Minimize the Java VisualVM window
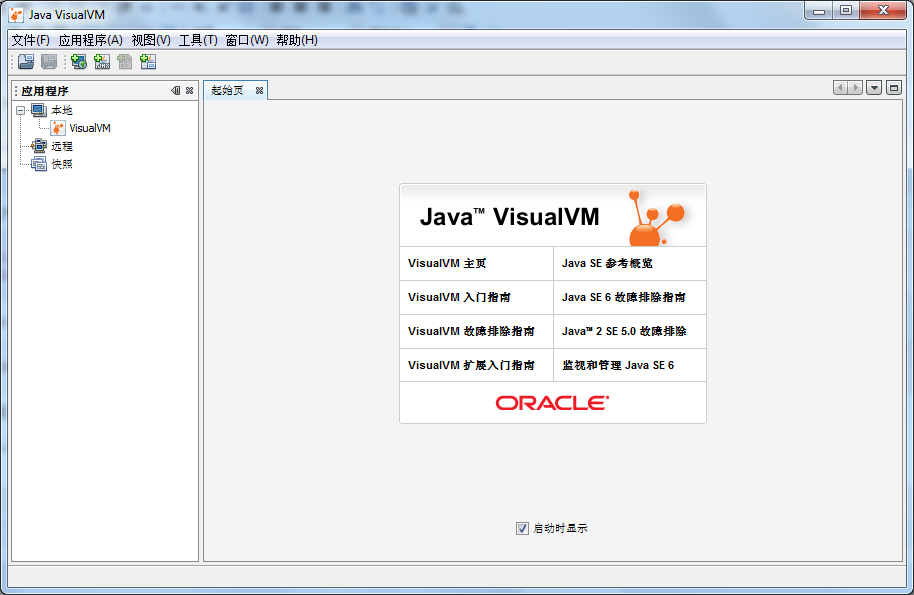914x595 pixels. (819, 10)
